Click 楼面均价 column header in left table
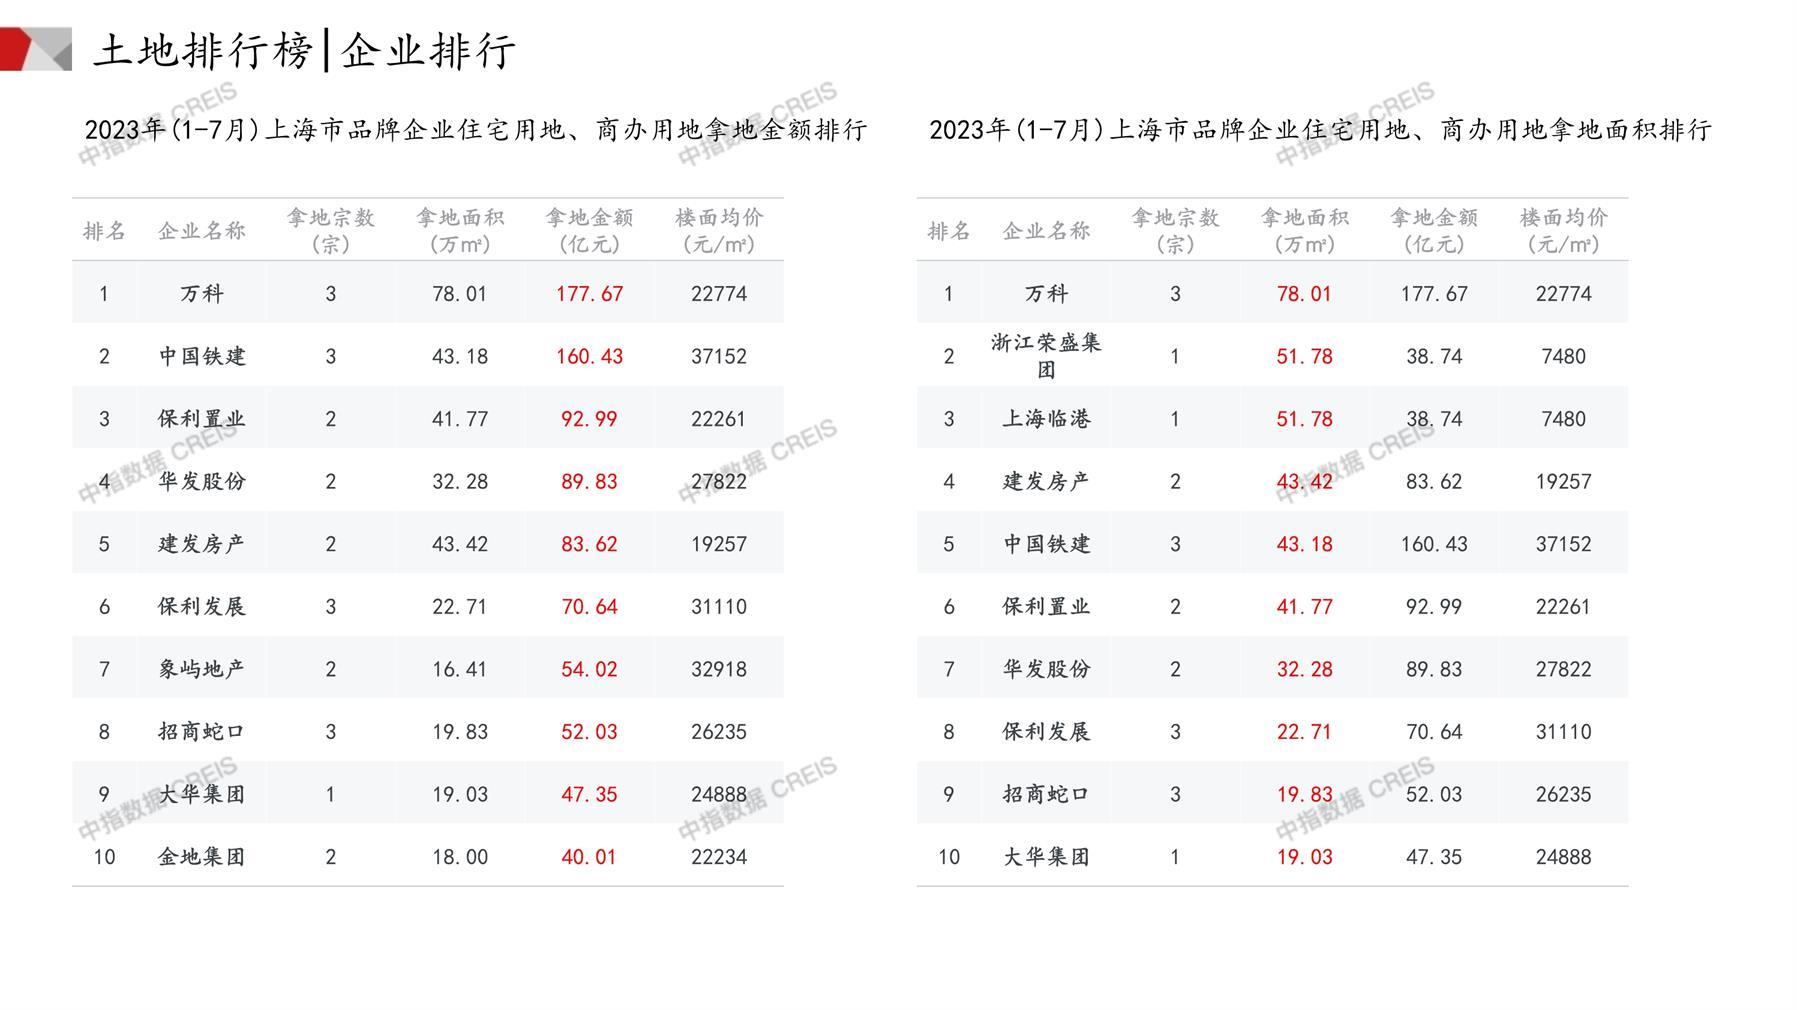 click(x=718, y=230)
